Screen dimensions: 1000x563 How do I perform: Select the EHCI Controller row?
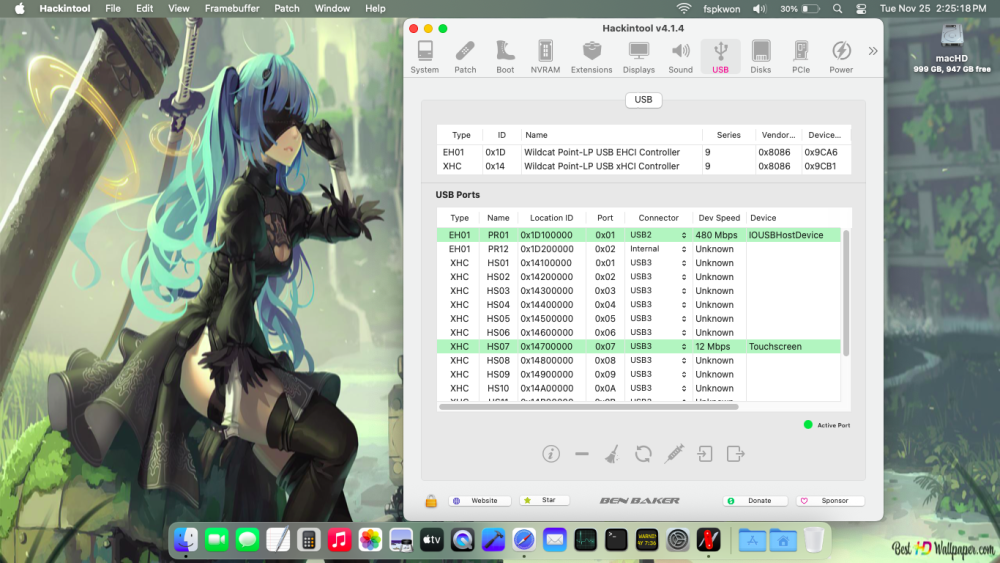pyautogui.click(x=643, y=152)
